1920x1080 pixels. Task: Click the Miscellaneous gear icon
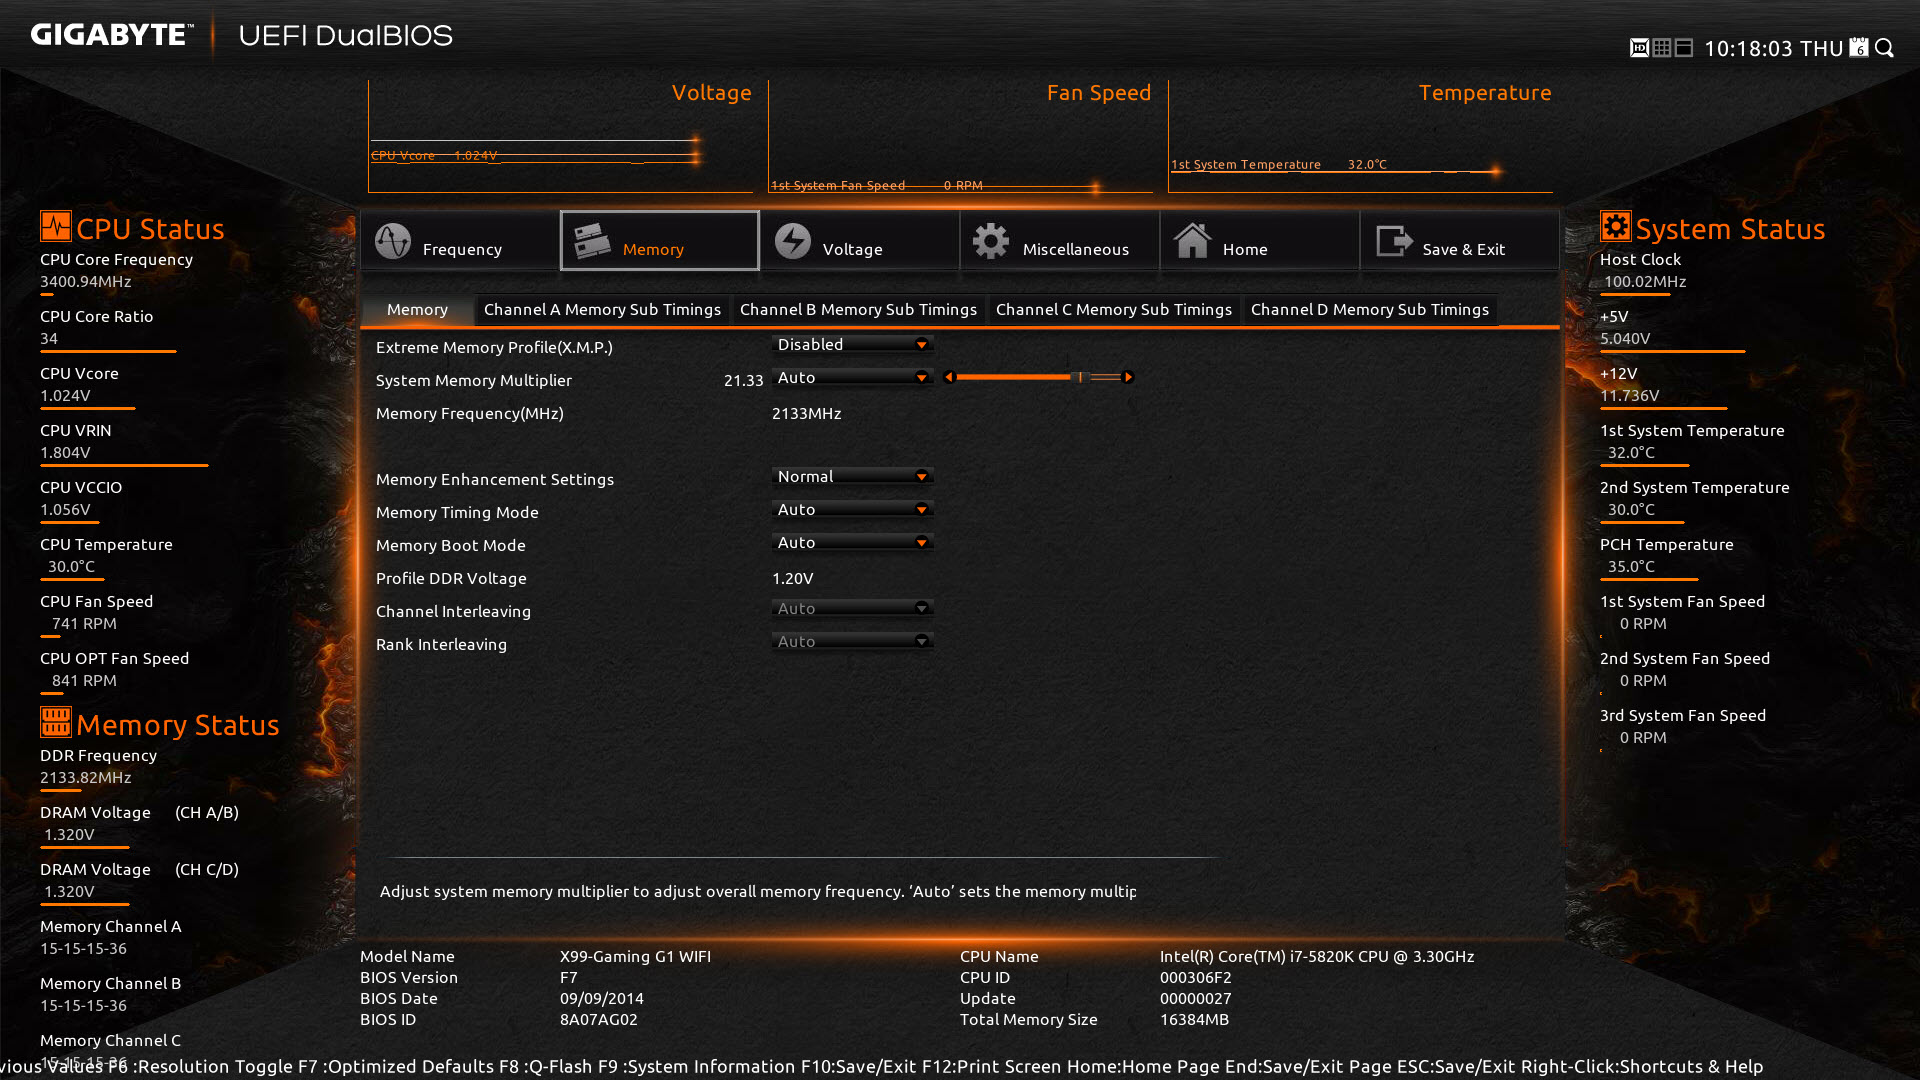[991, 241]
